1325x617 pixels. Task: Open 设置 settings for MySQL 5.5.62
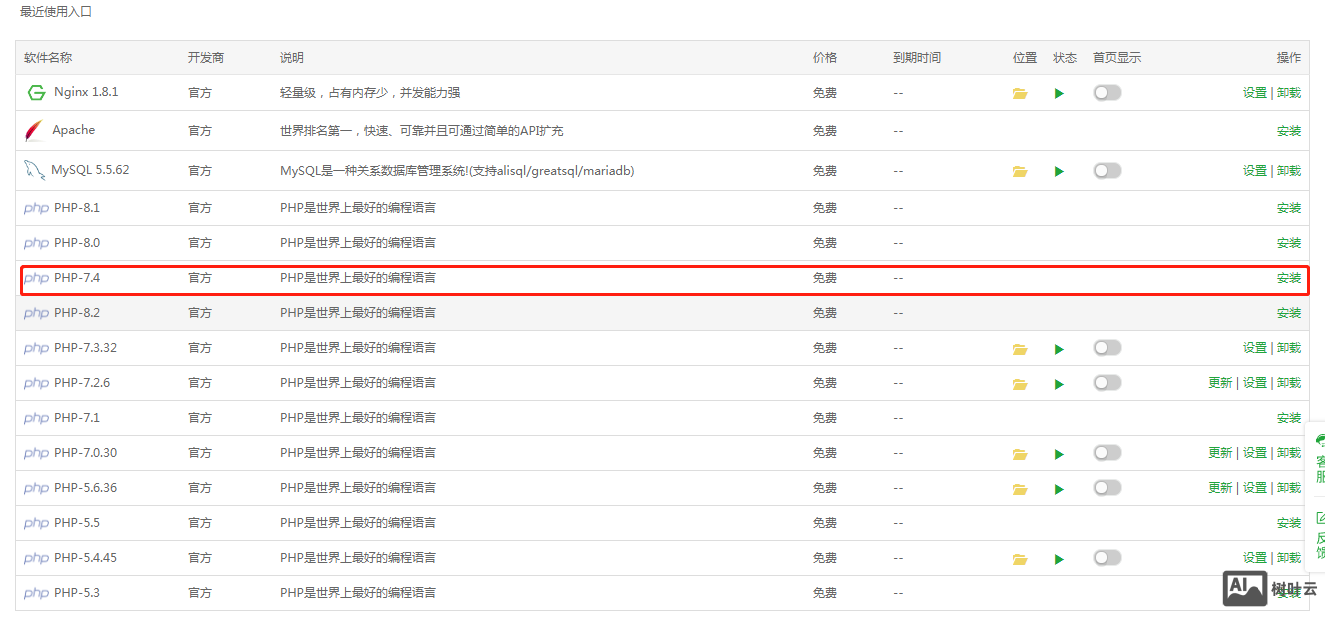(1253, 171)
